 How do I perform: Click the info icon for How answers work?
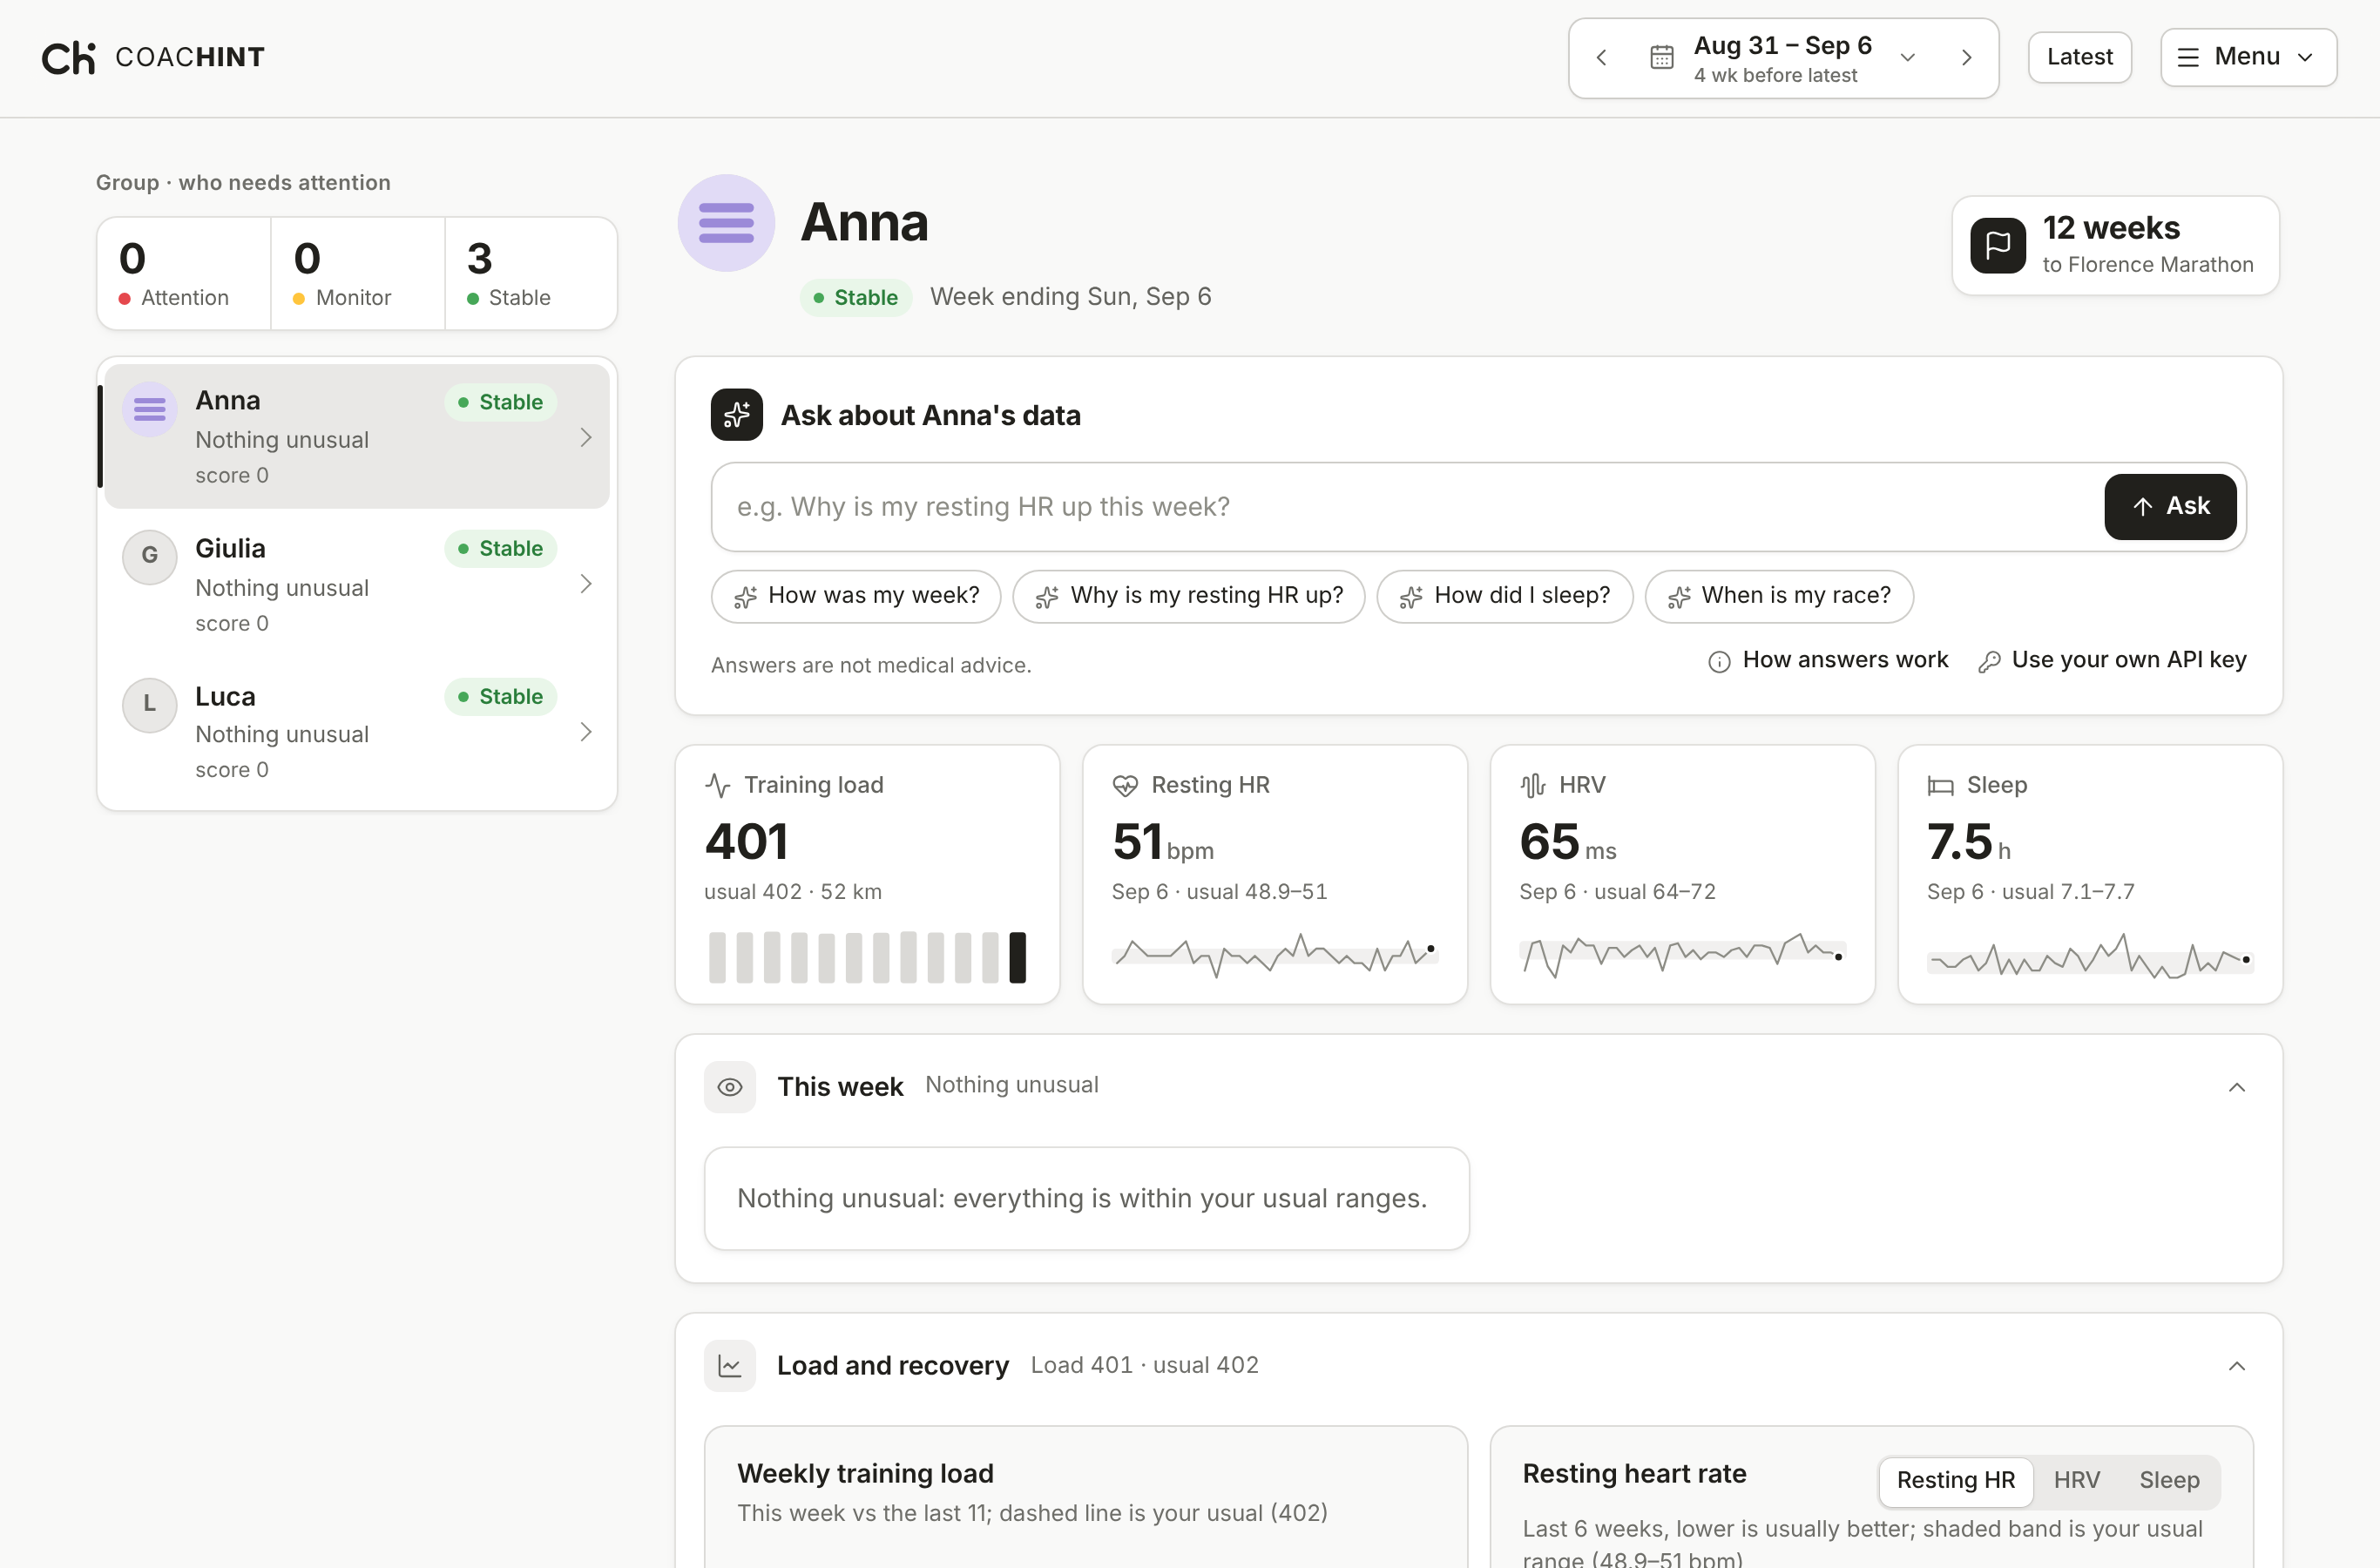click(x=1719, y=661)
